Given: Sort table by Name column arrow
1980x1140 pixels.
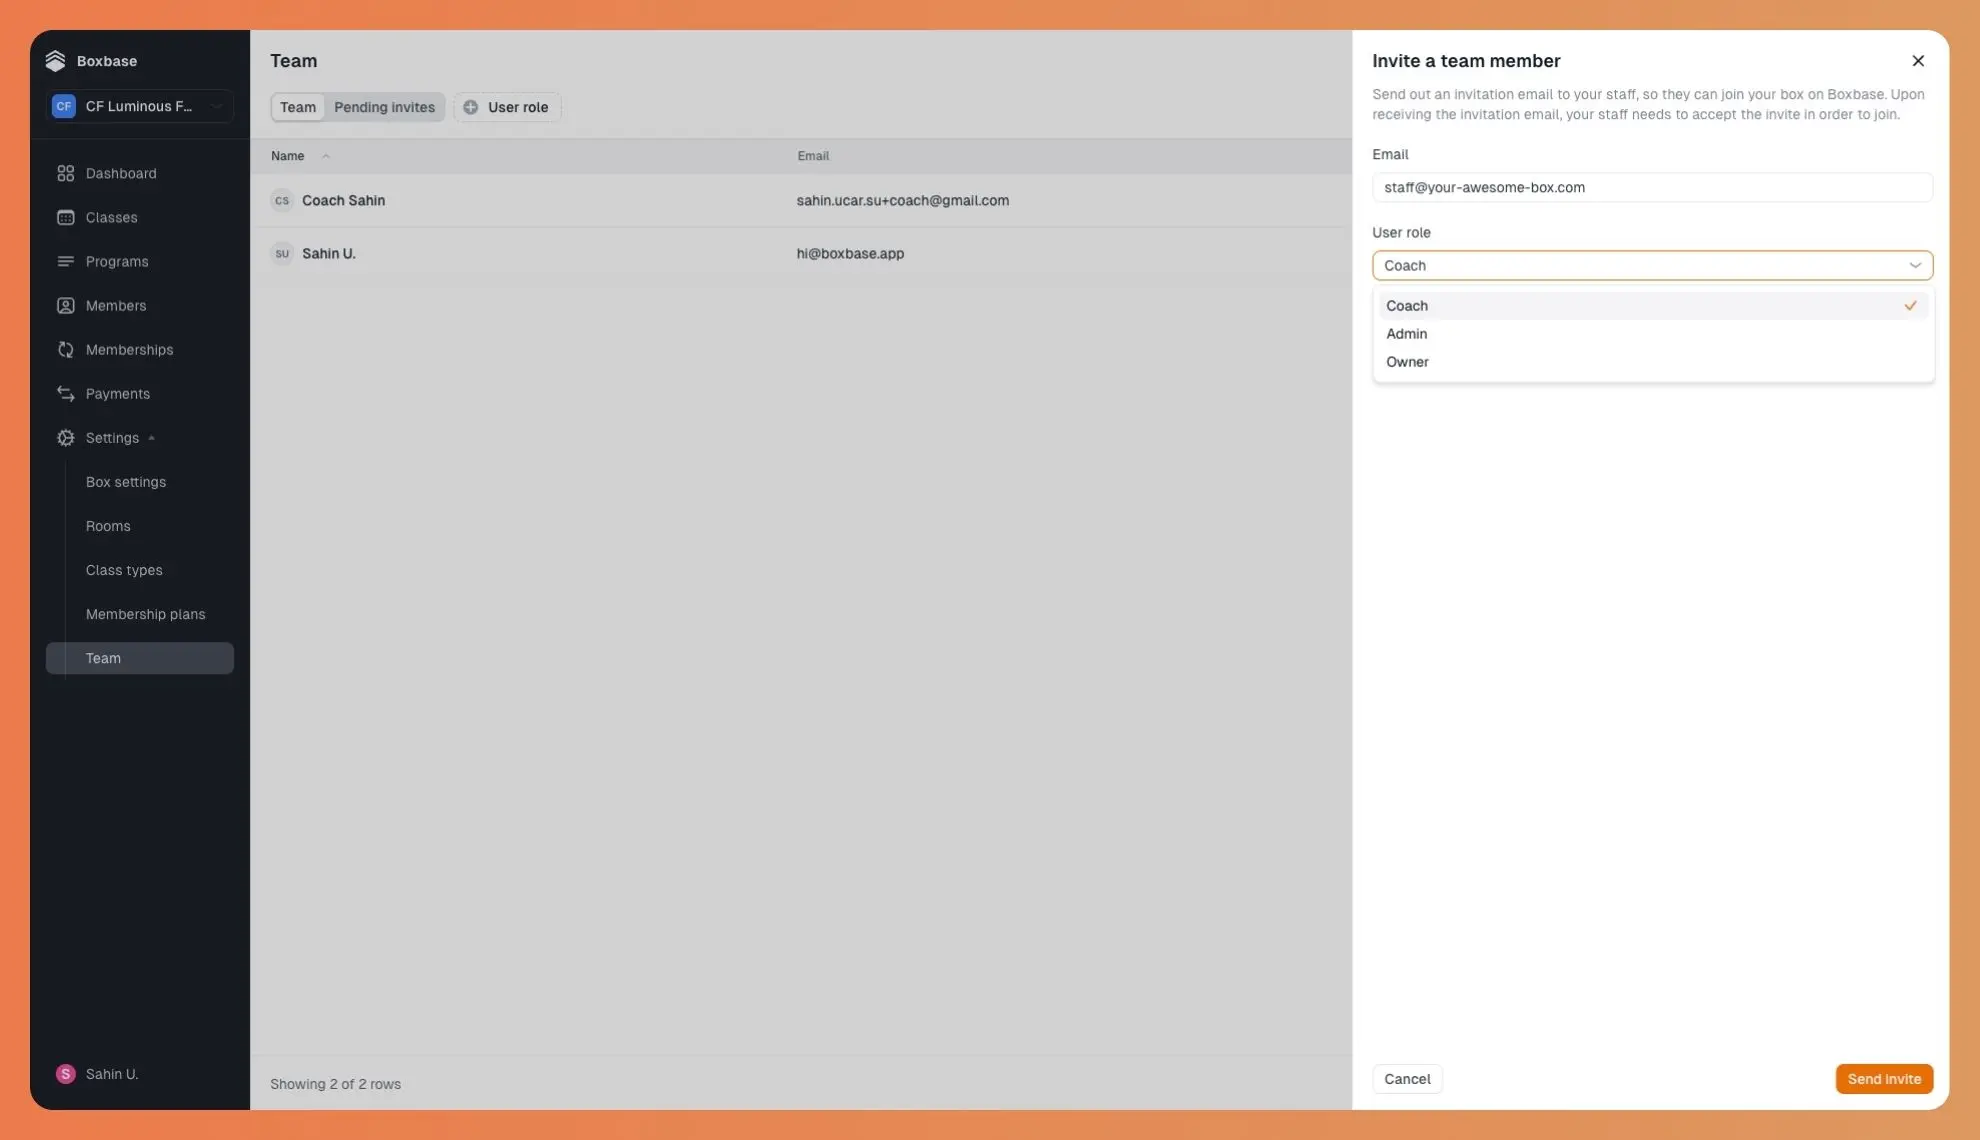Looking at the screenshot, I should tap(326, 156).
